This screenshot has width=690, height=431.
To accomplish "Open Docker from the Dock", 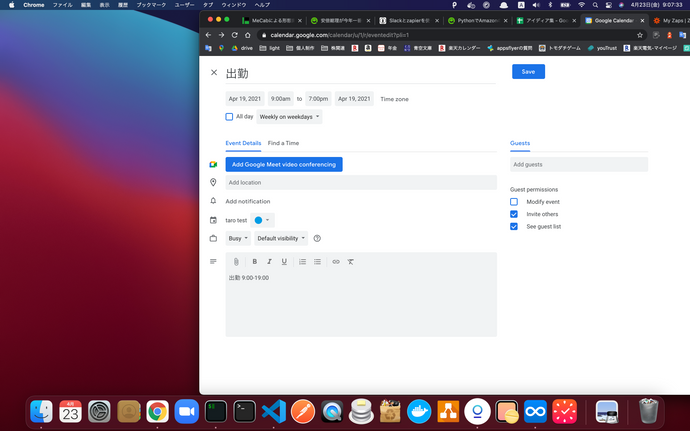I will pyautogui.click(x=419, y=412).
